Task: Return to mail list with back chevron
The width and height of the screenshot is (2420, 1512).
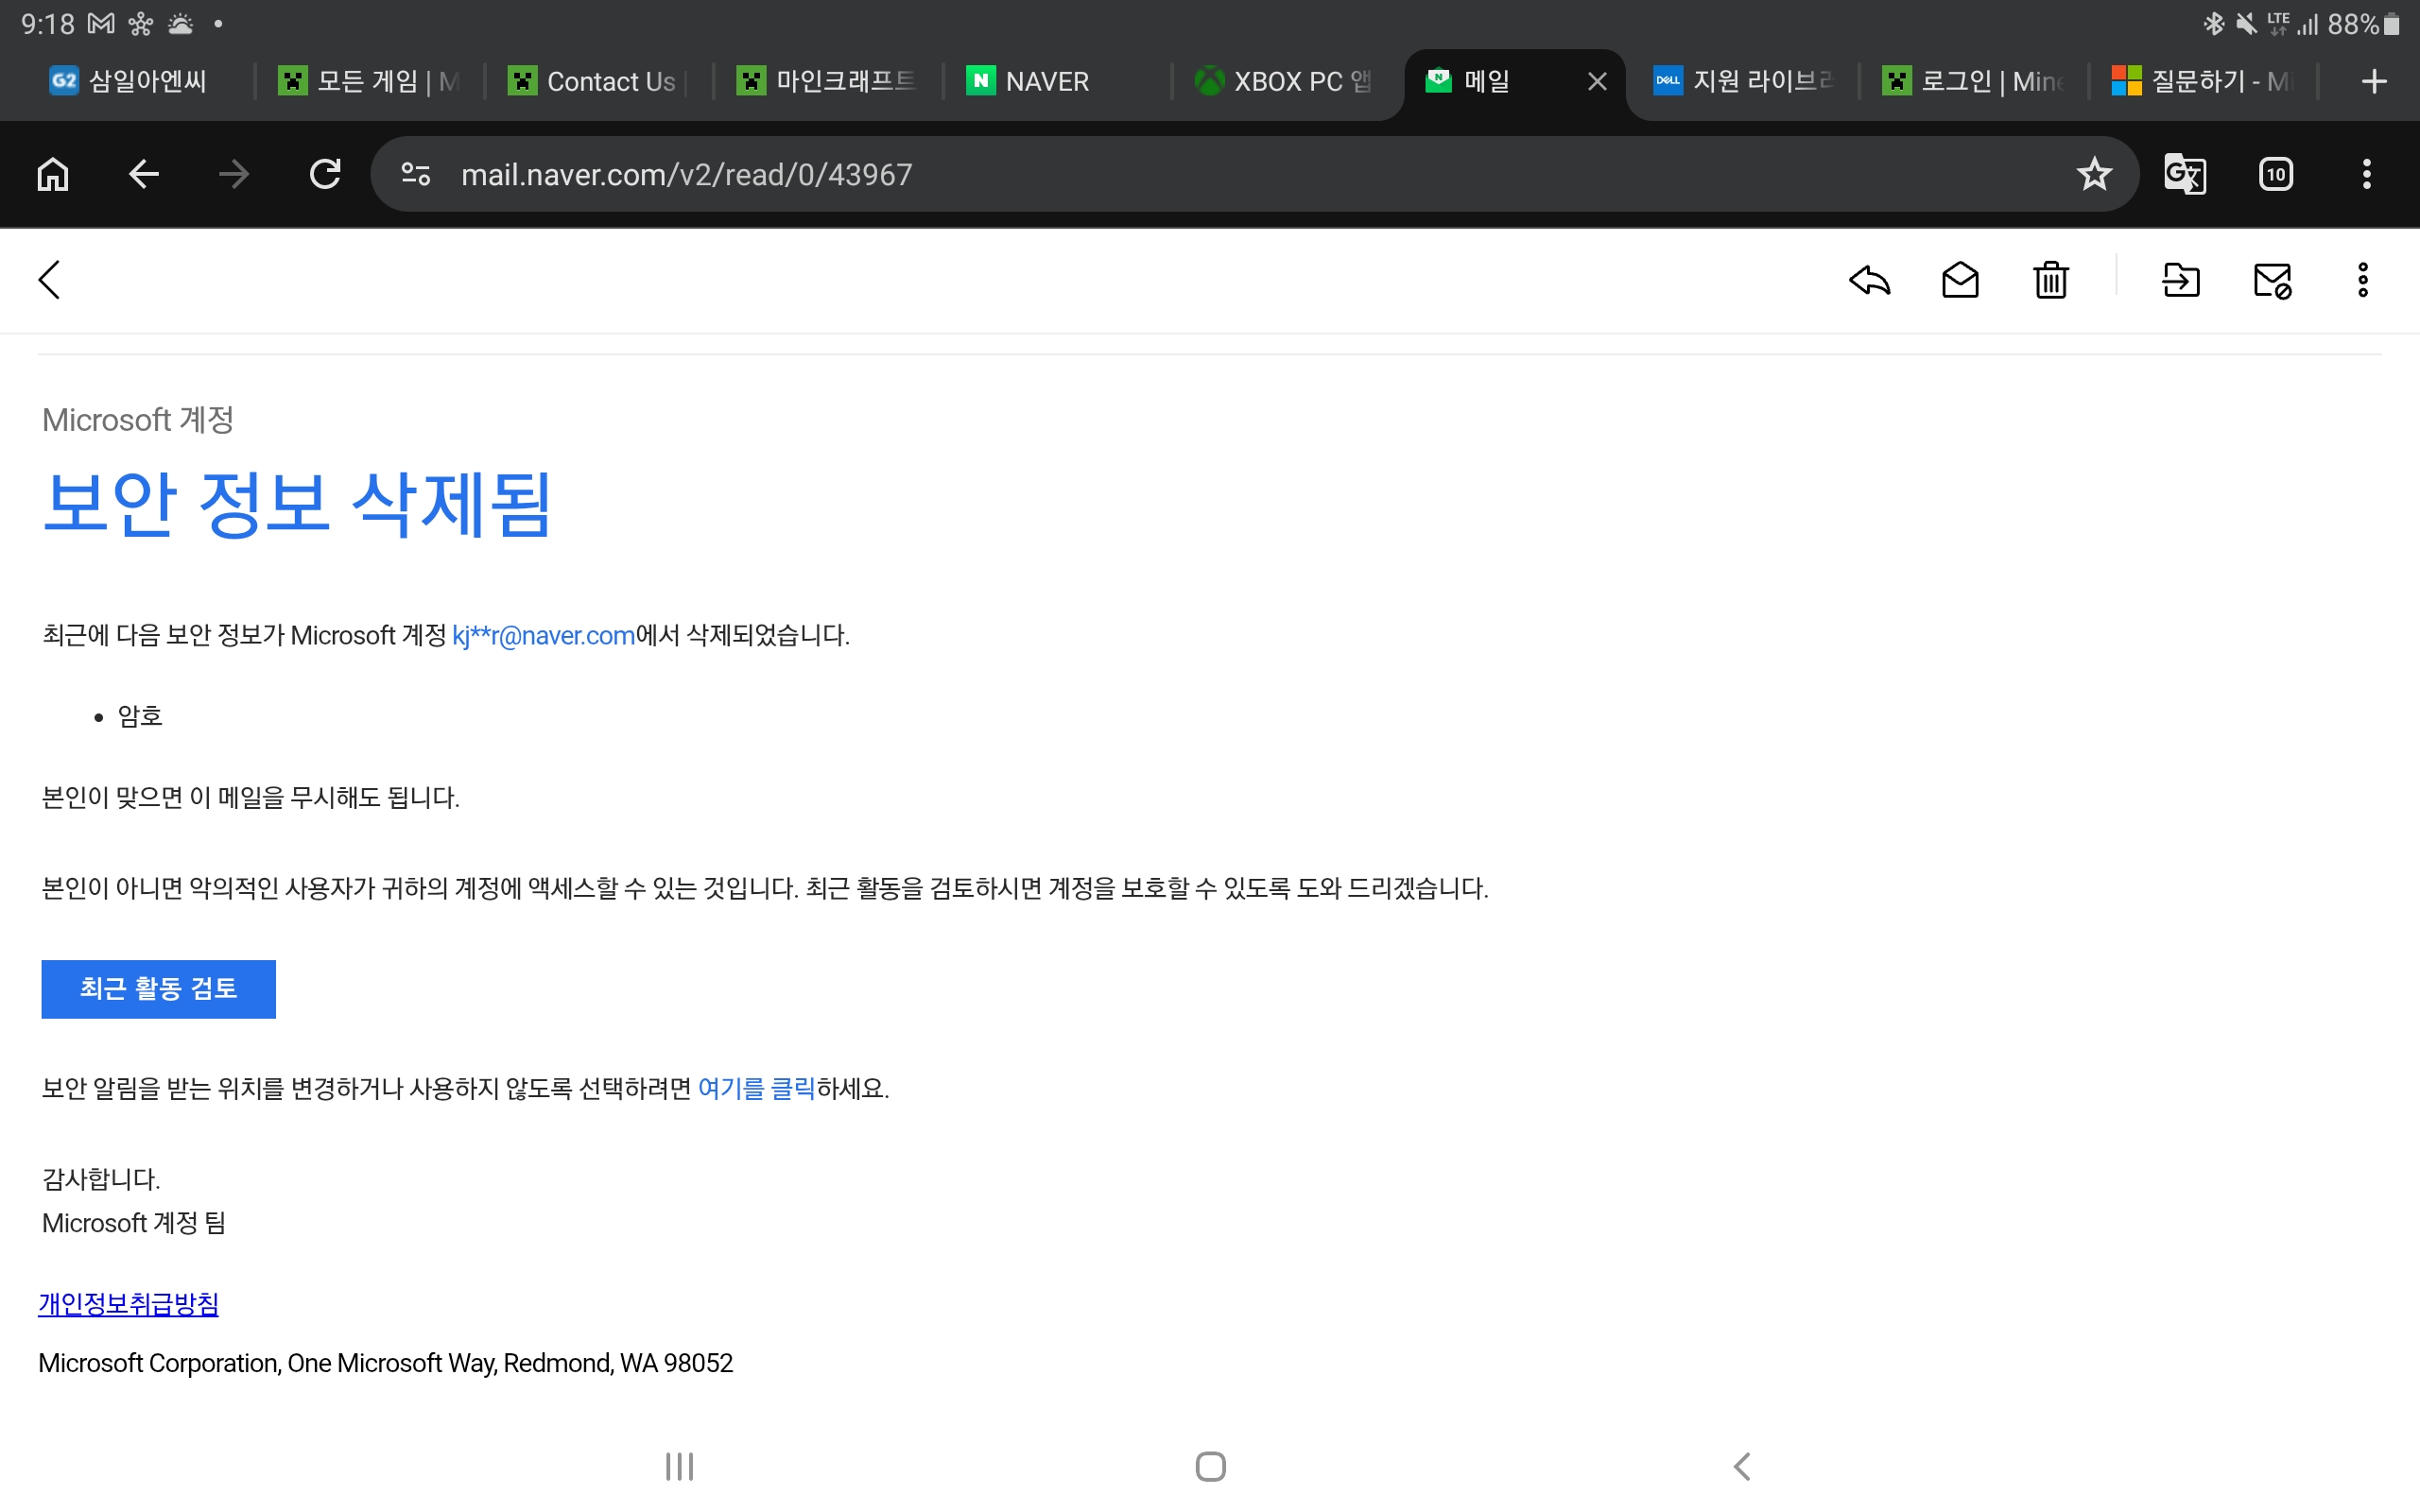Action: 49,280
